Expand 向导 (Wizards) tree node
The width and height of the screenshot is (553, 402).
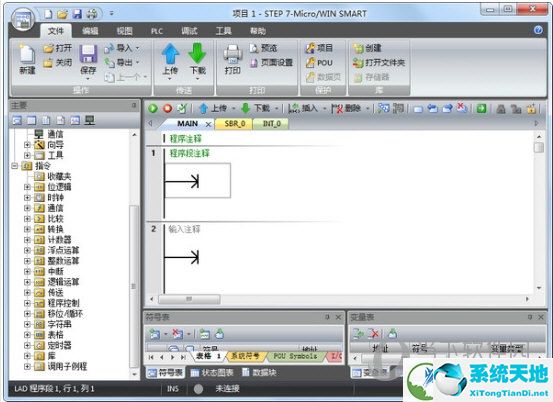28,145
